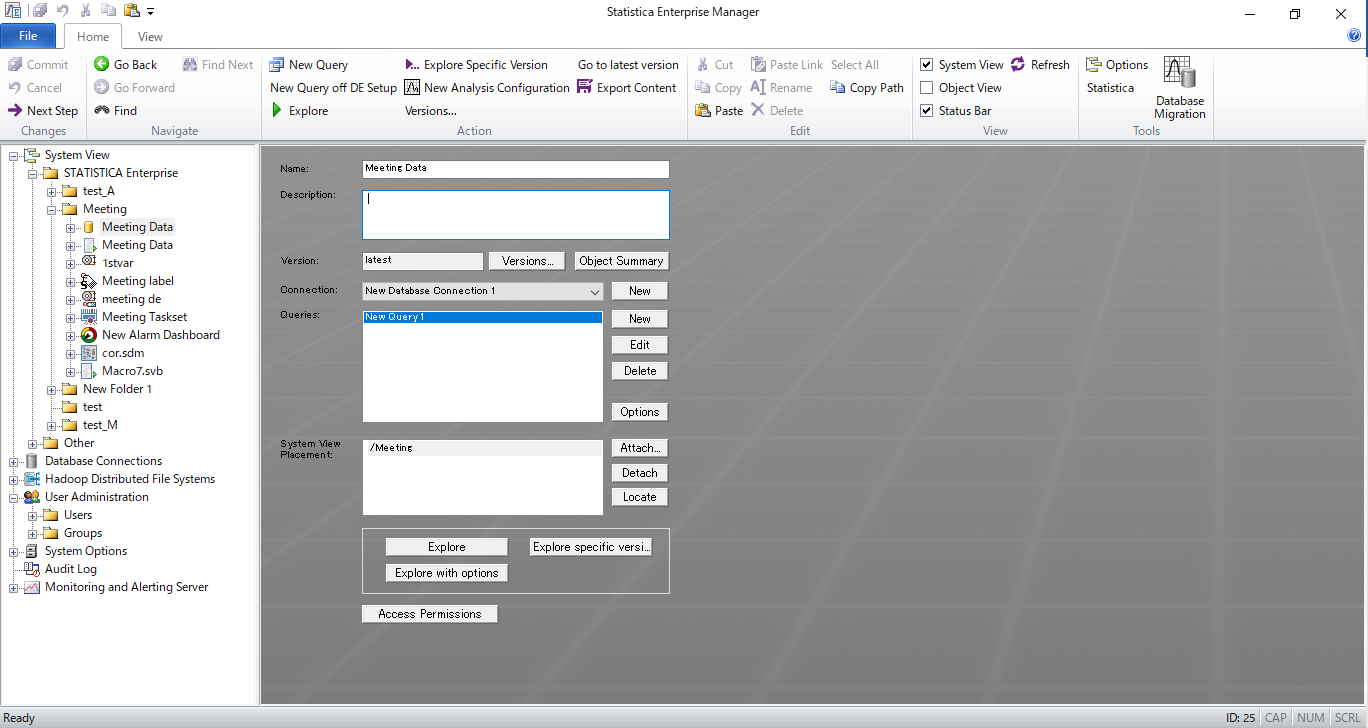Click the Copy Path icon
Viewport: 1368px width, 728px height.
pyautogui.click(x=838, y=87)
